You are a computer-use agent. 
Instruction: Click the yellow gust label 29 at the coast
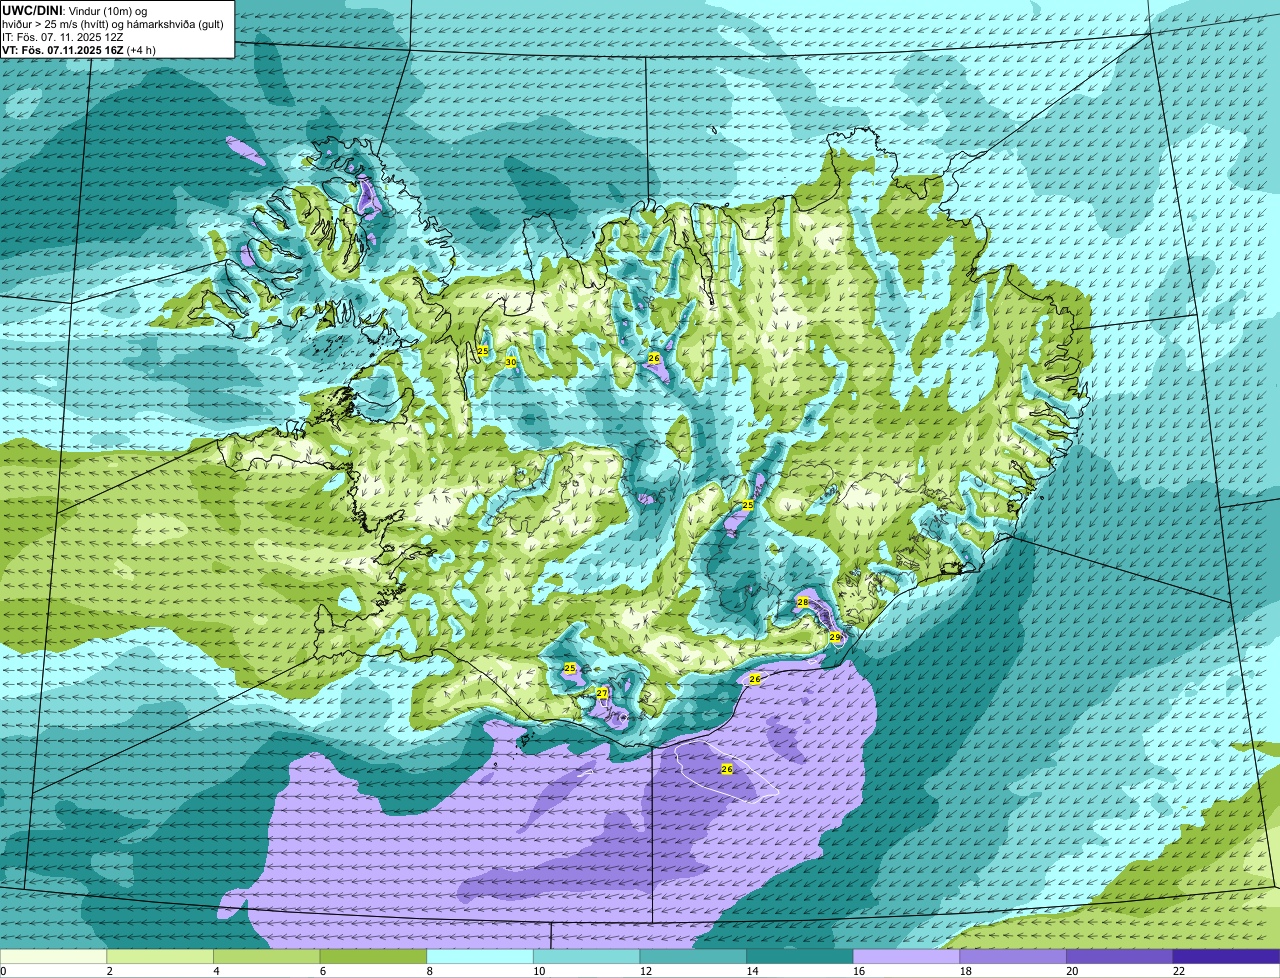tap(835, 637)
